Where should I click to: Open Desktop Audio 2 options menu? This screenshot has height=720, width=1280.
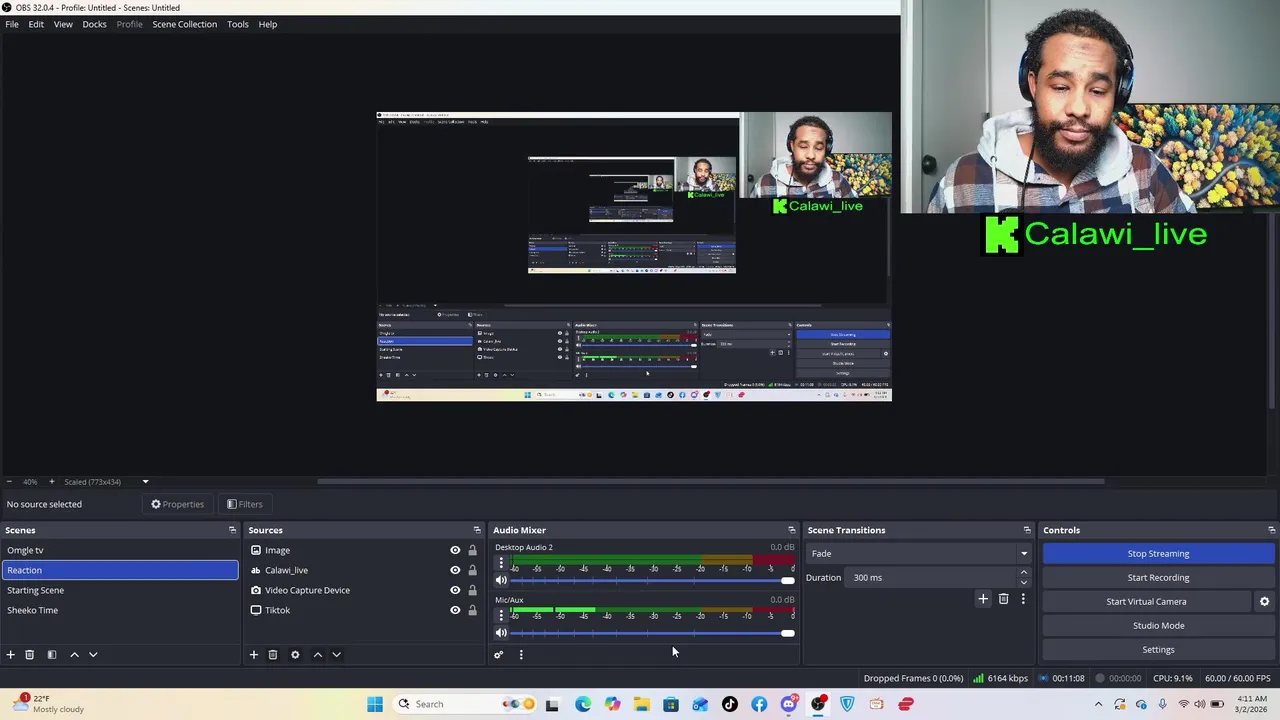pos(501,563)
